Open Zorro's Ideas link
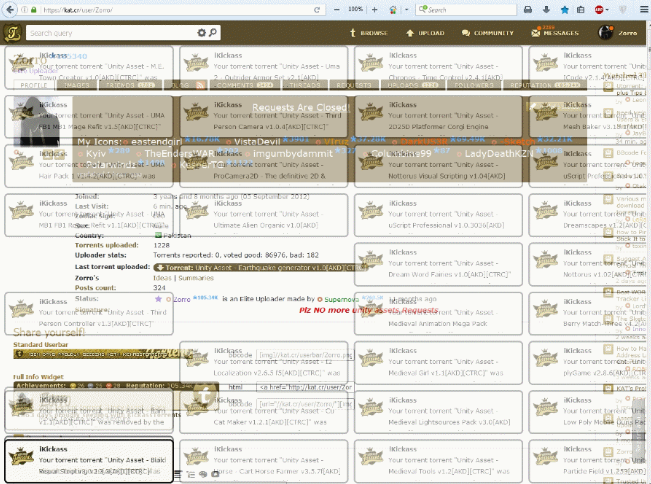 [162, 278]
